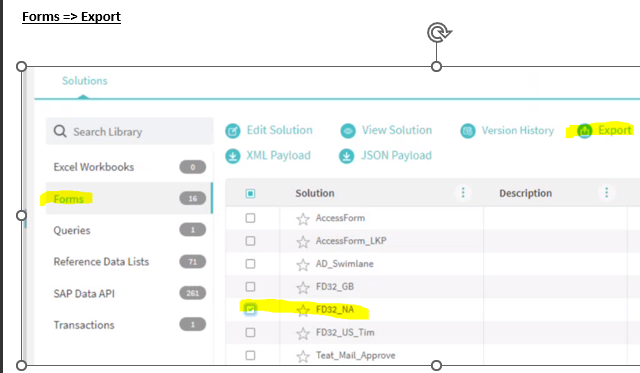640x373 pixels.
Task: Click the AccessForm solution name
Action: (x=340, y=218)
